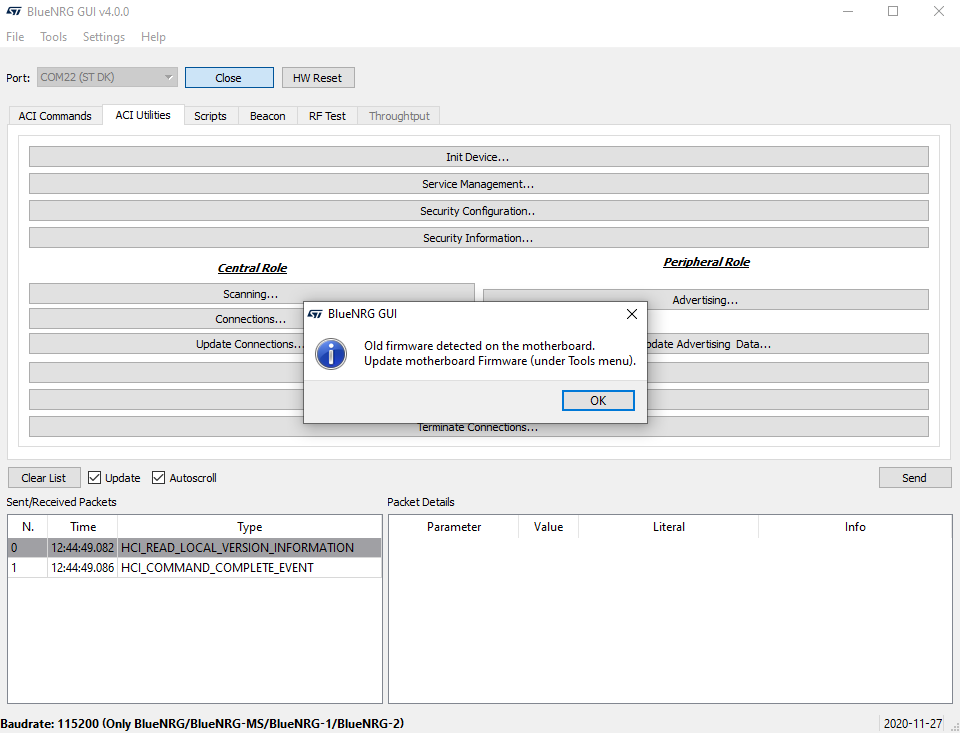Close the BlueNRG GUI message dialog
960x733 pixels.
[632, 314]
